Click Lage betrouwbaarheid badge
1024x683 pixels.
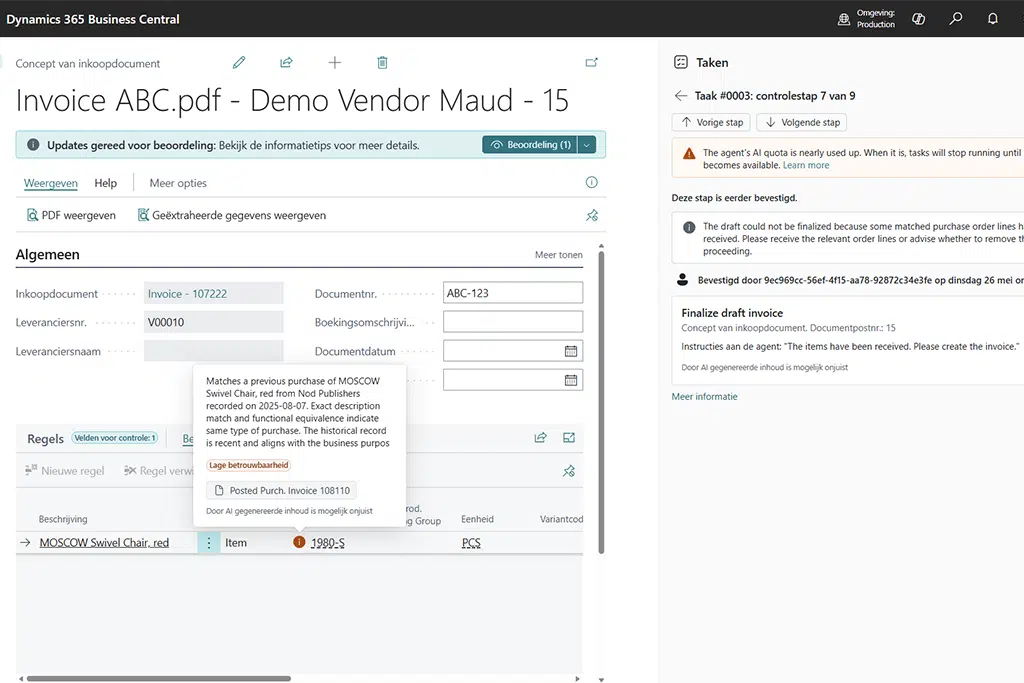pyautogui.click(x=248, y=465)
